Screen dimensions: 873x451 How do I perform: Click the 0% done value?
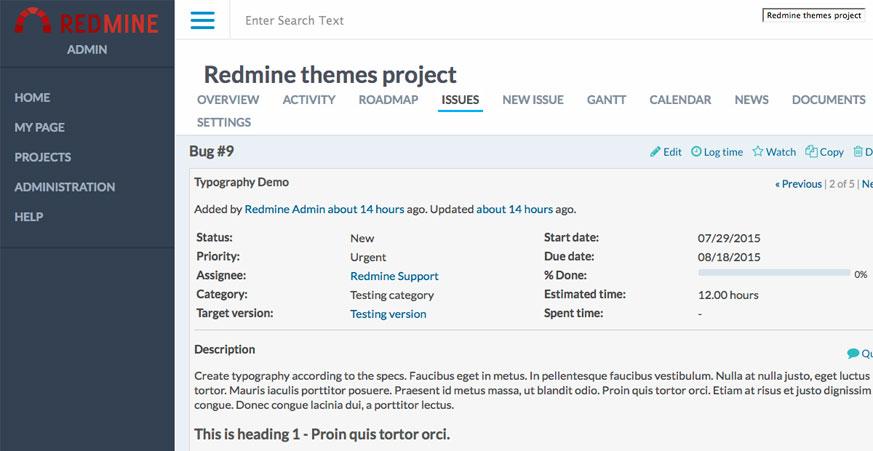coord(860,274)
